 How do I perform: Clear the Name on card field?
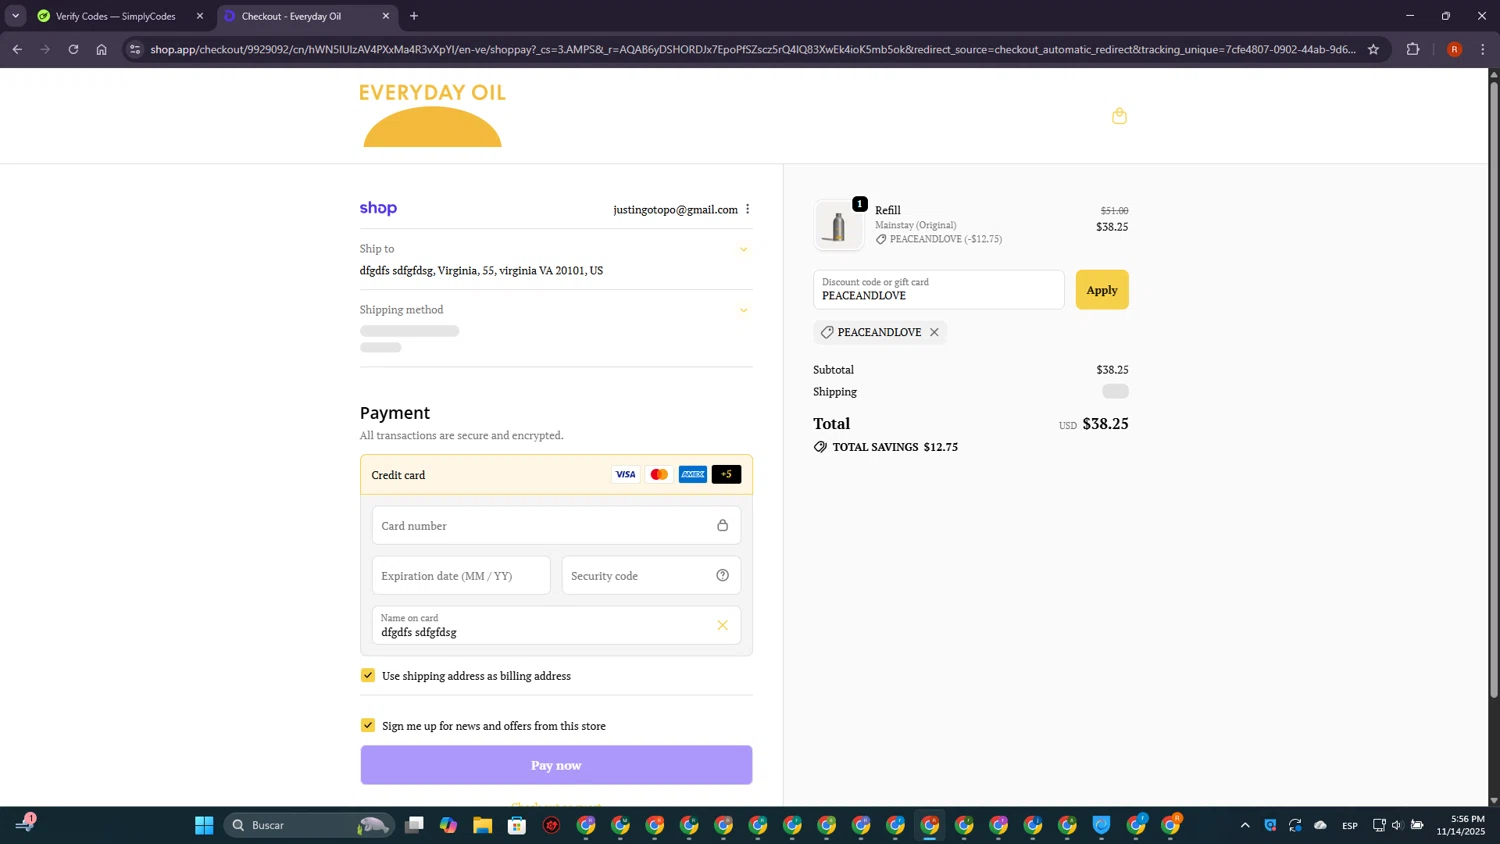(722, 625)
